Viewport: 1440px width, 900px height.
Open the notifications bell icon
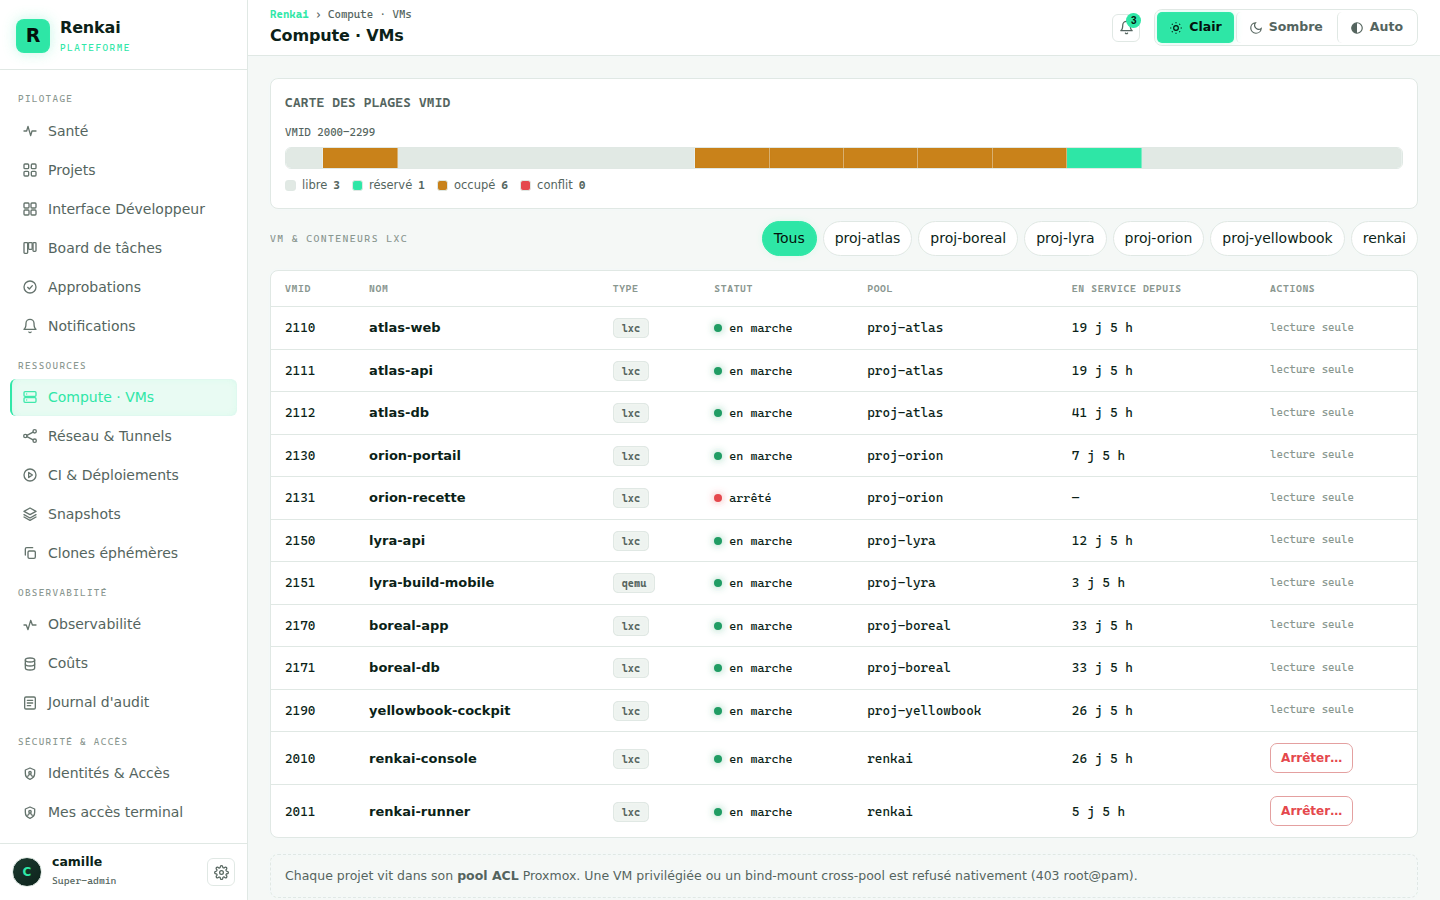[x=1126, y=28]
